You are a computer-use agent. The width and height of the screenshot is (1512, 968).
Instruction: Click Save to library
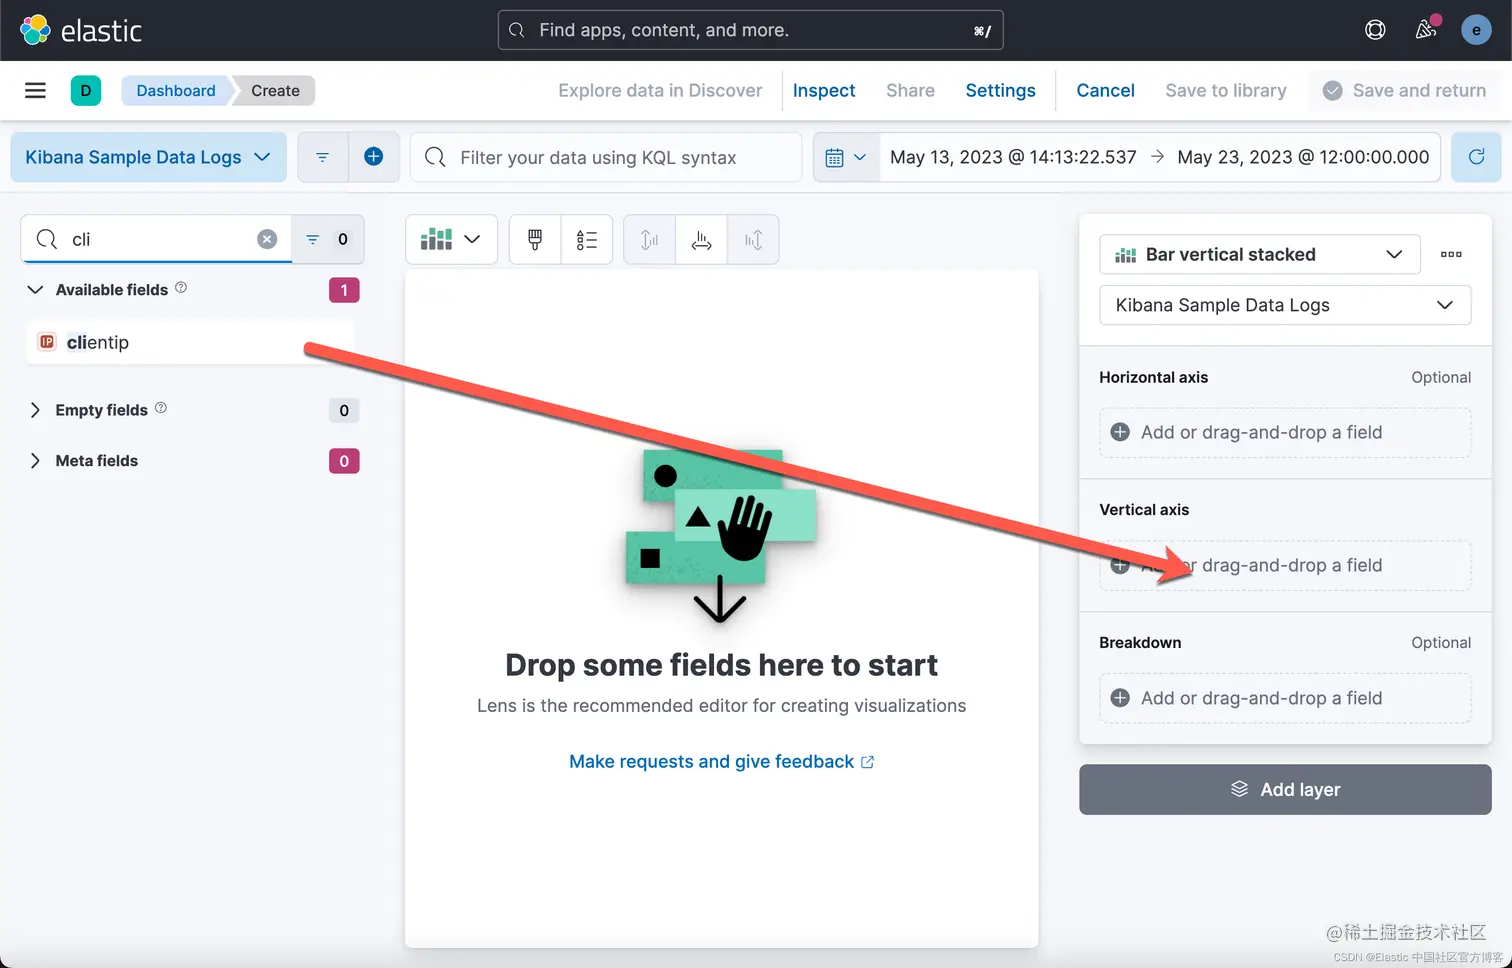point(1226,90)
